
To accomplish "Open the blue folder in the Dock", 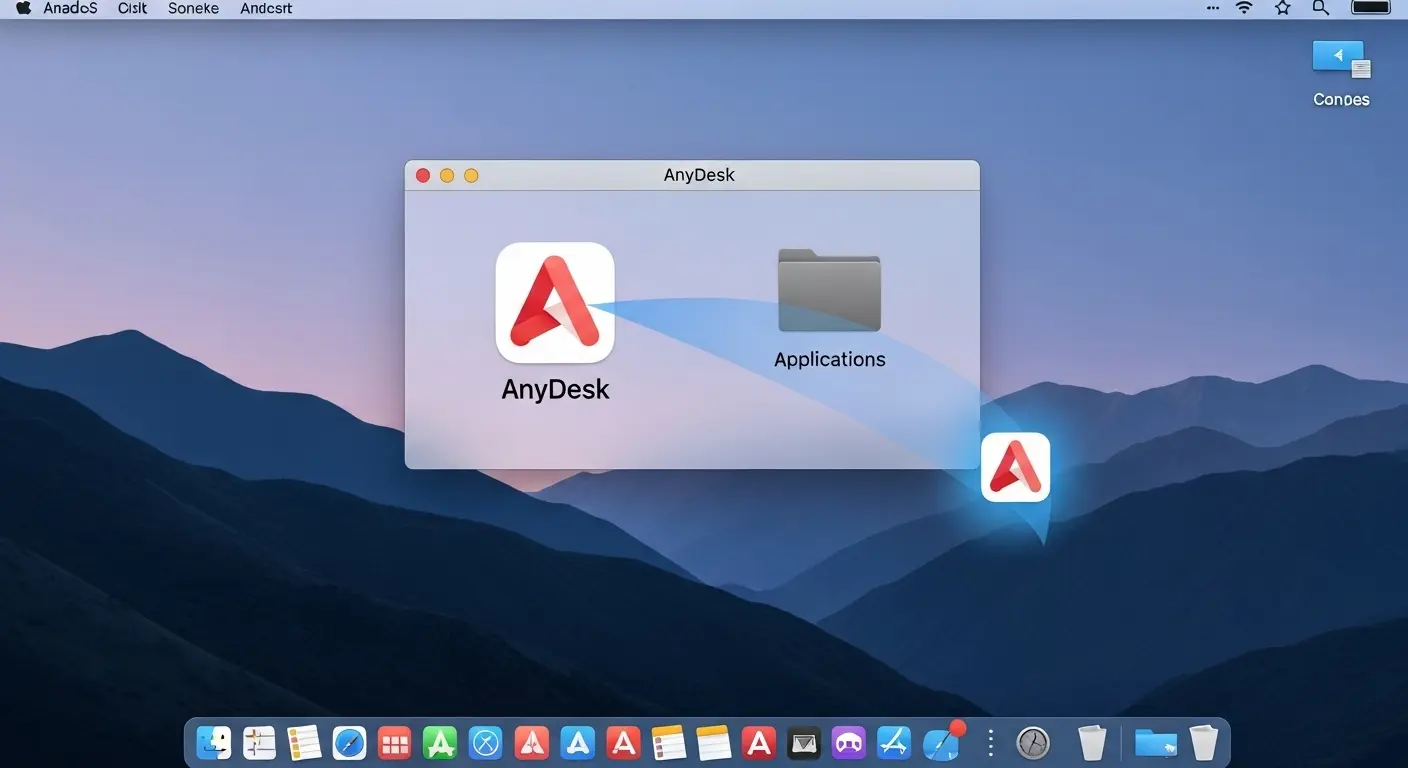I will click(1156, 743).
